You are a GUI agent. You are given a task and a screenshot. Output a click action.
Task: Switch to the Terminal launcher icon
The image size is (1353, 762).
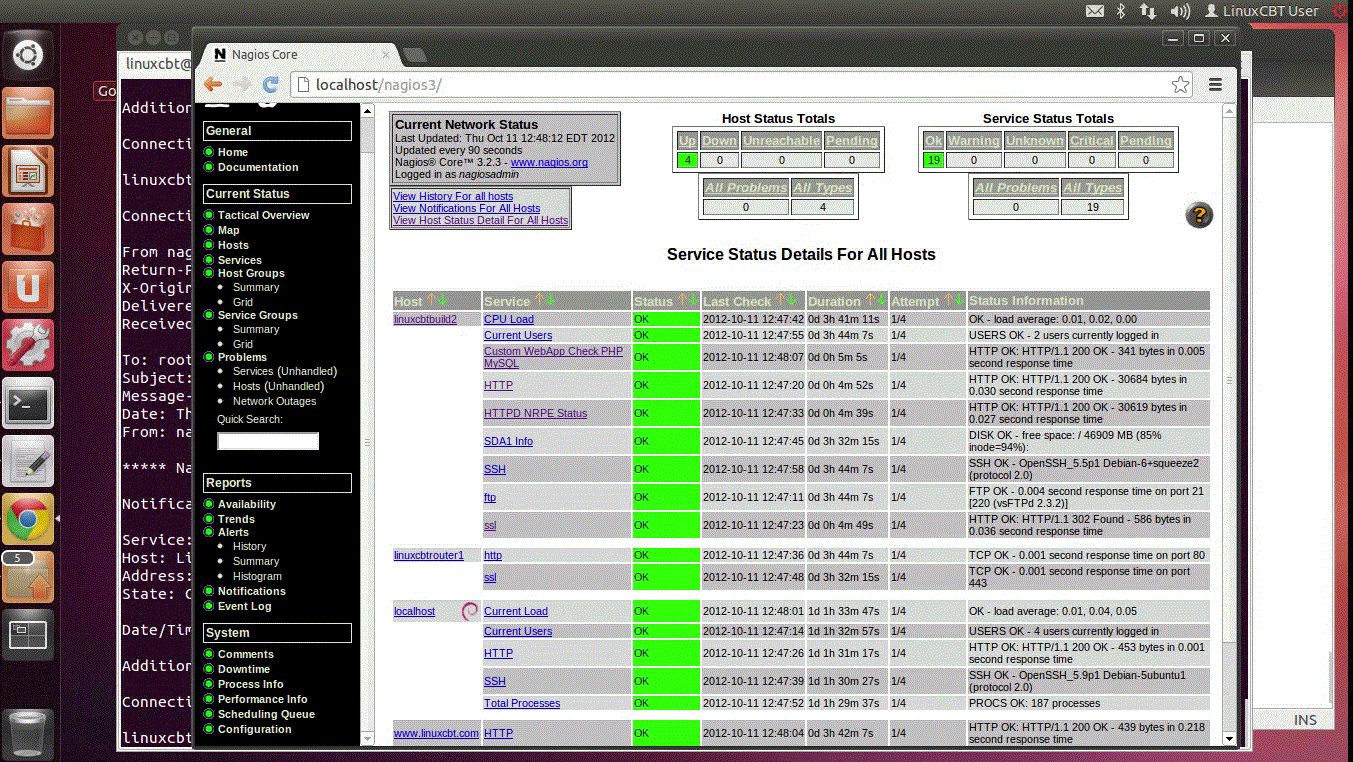click(28, 404)
